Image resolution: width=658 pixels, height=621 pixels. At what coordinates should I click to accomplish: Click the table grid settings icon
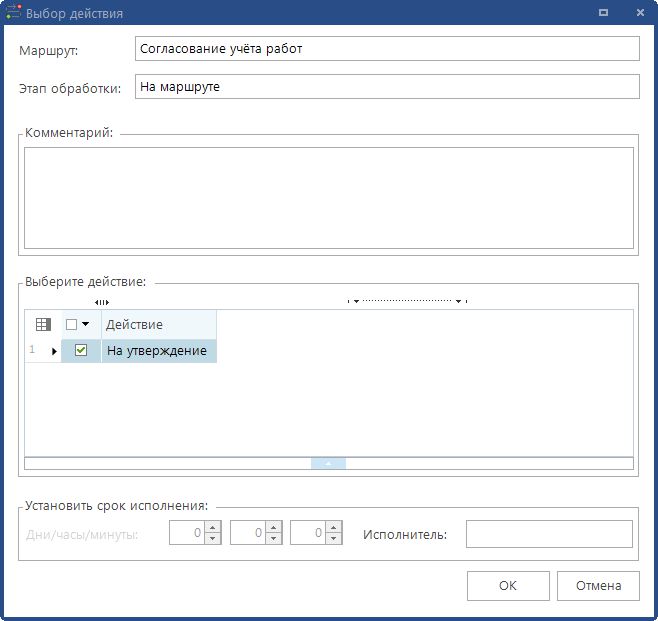[43, 324]
